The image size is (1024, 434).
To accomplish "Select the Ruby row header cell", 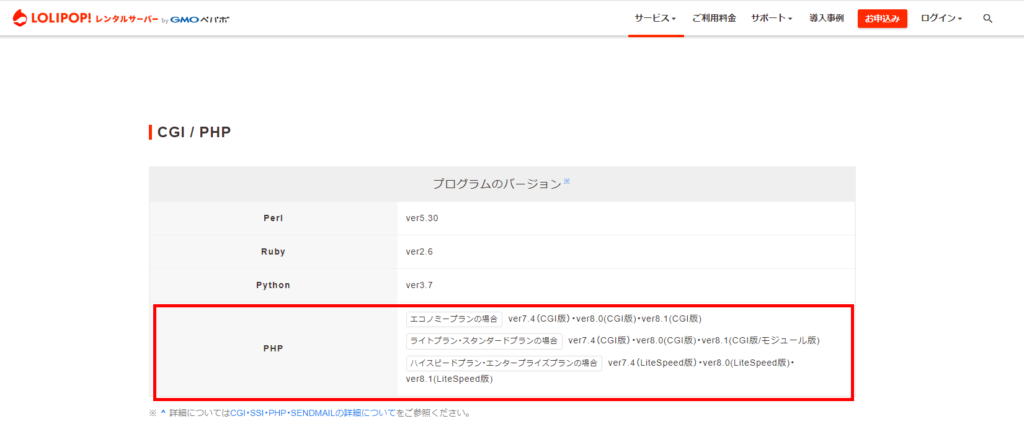I will [x=272, y=251].
